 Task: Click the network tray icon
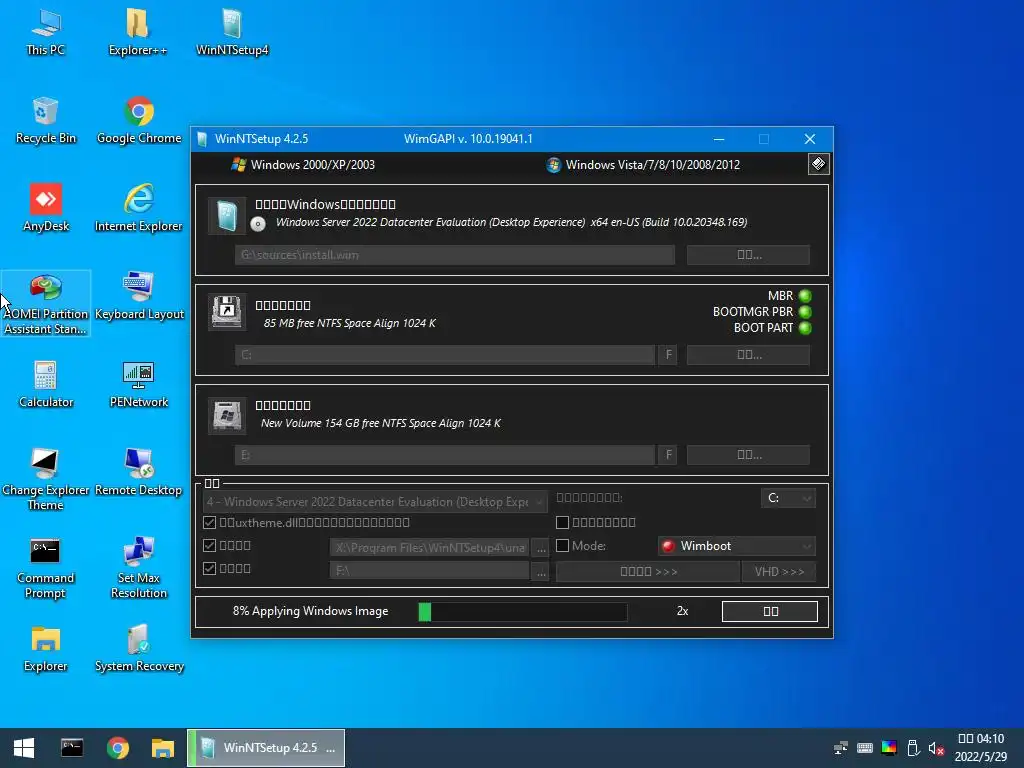click(x=841, y=748)
